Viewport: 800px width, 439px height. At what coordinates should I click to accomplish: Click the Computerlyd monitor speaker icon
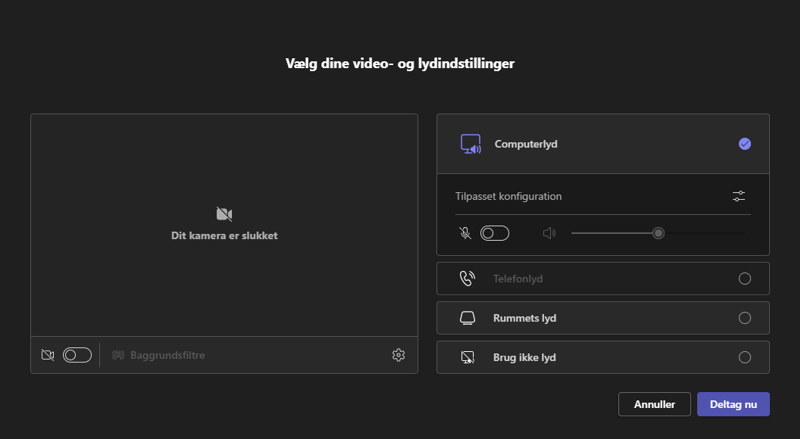[x=470, y=144]
